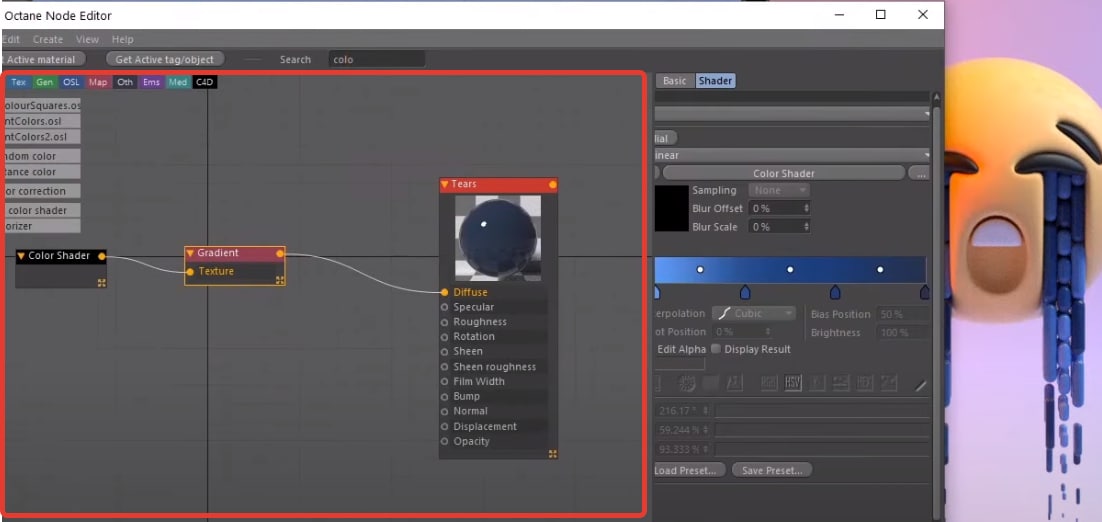The image size is (1102, 522).
Task: Click the Diffuse input pin on Tears
Action: tap(444, 292)
